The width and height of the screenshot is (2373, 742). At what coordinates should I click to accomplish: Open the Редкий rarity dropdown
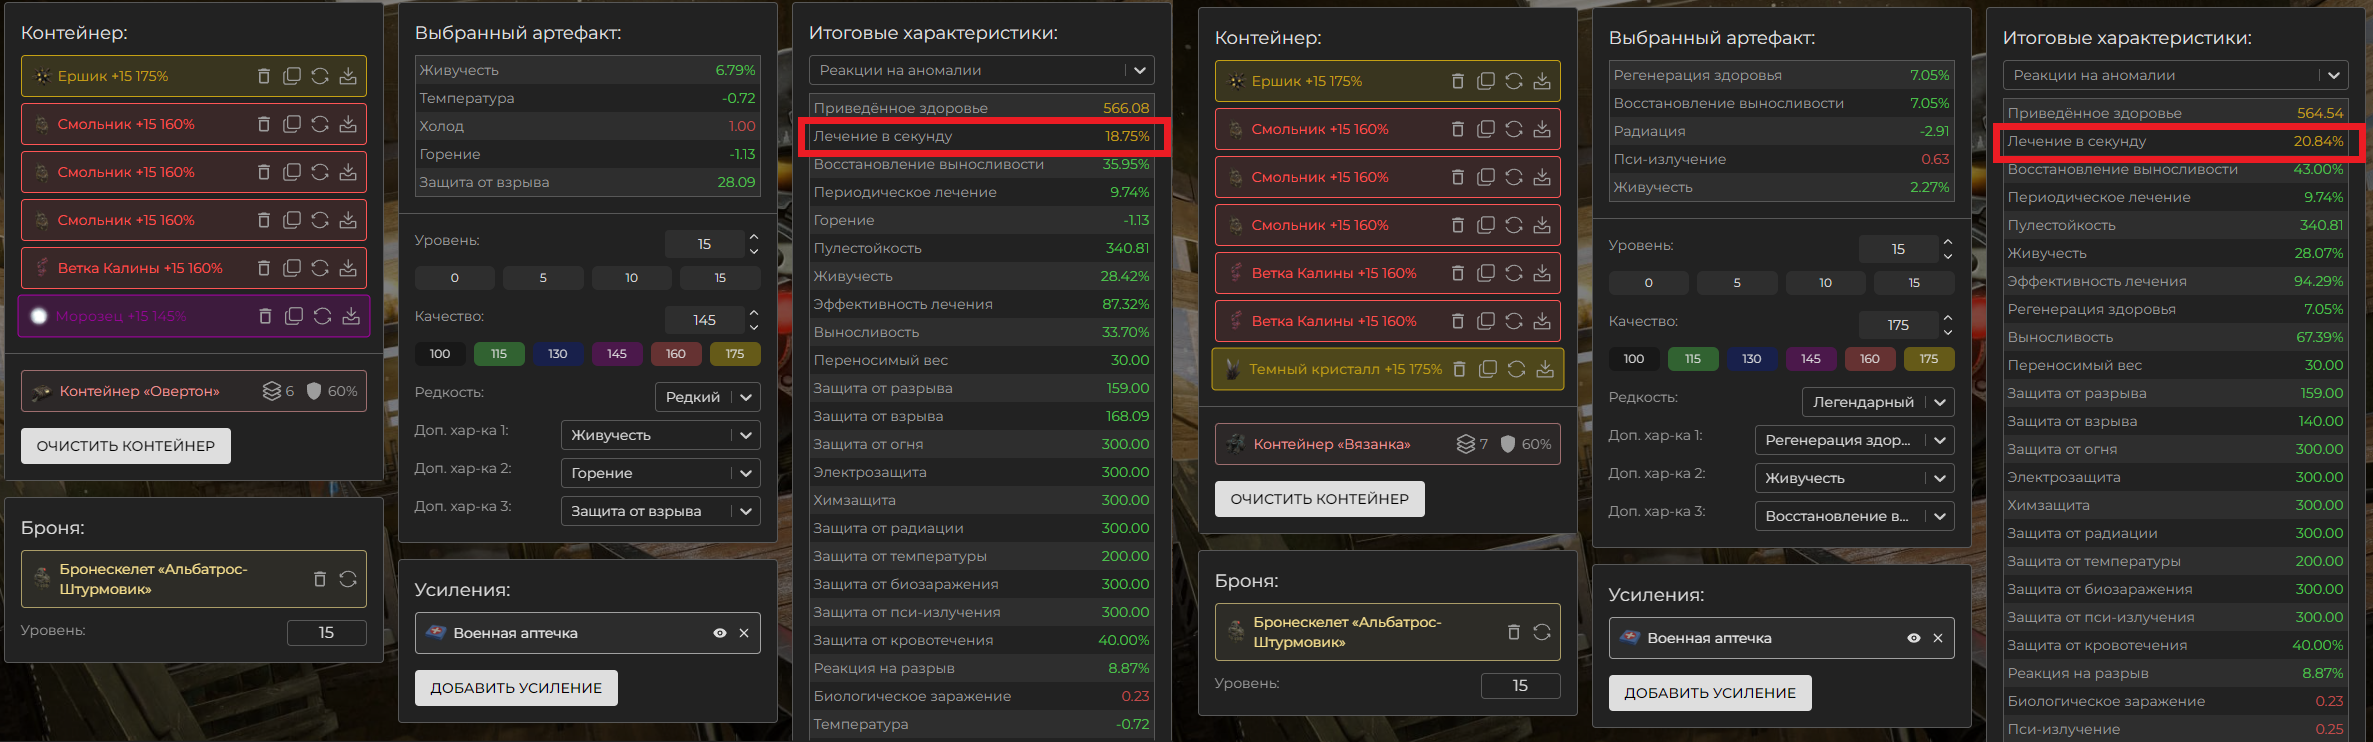pos(707,397)
